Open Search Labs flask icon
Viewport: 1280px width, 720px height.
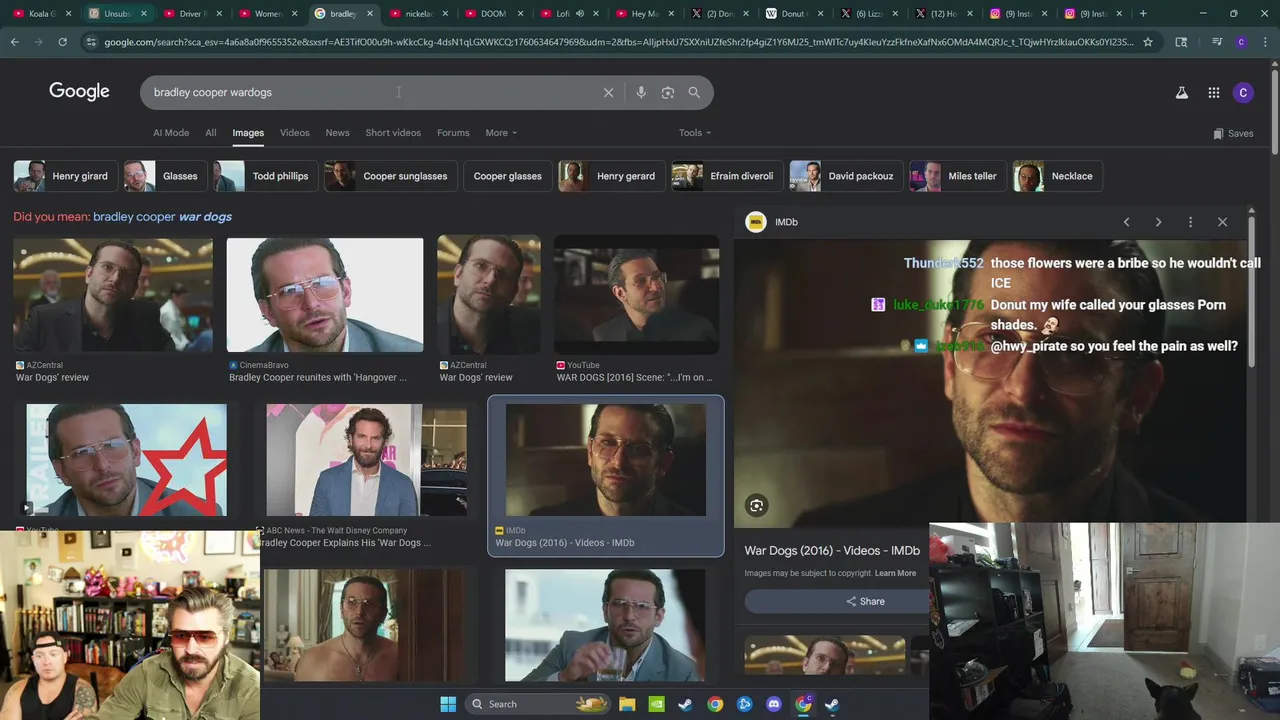[x=1181, y=92]
